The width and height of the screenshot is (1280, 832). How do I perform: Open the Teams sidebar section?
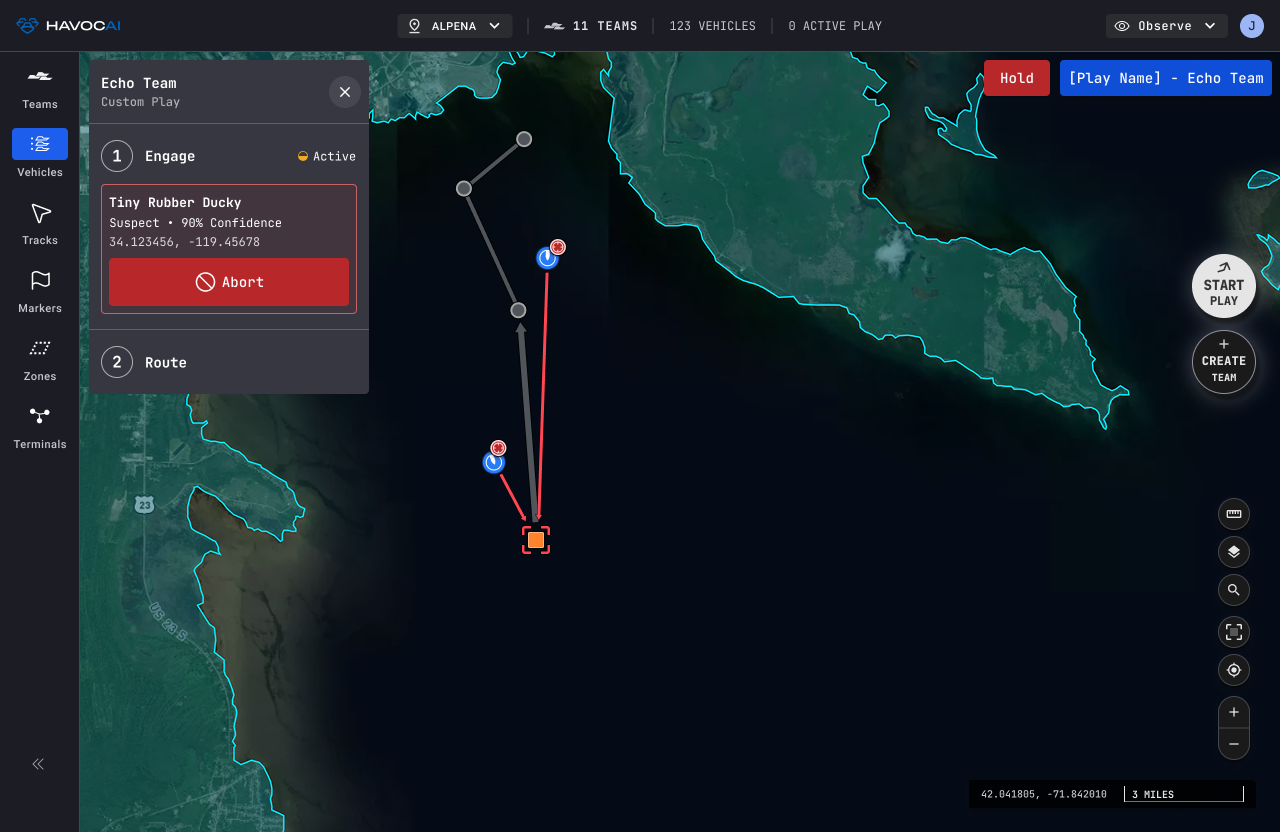[x=40, y=88]
